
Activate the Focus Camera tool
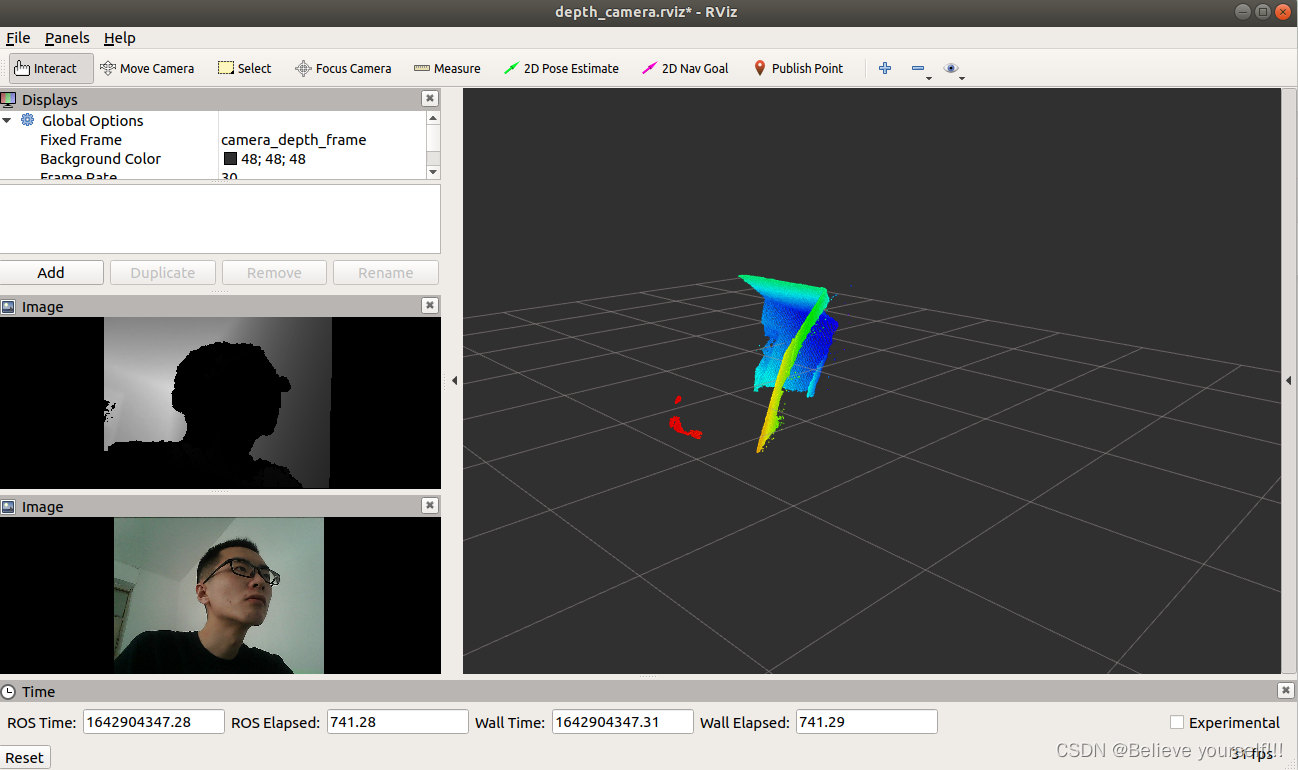(343, 68)
